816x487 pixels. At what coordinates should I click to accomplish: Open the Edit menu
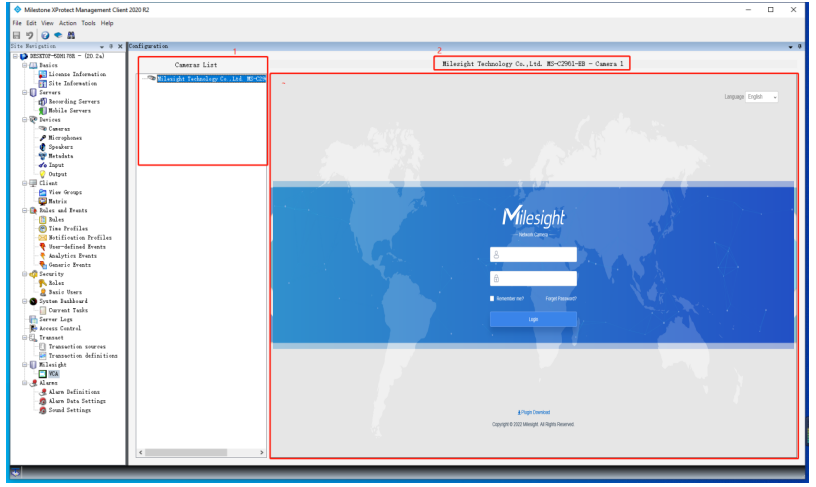(32, 23)
